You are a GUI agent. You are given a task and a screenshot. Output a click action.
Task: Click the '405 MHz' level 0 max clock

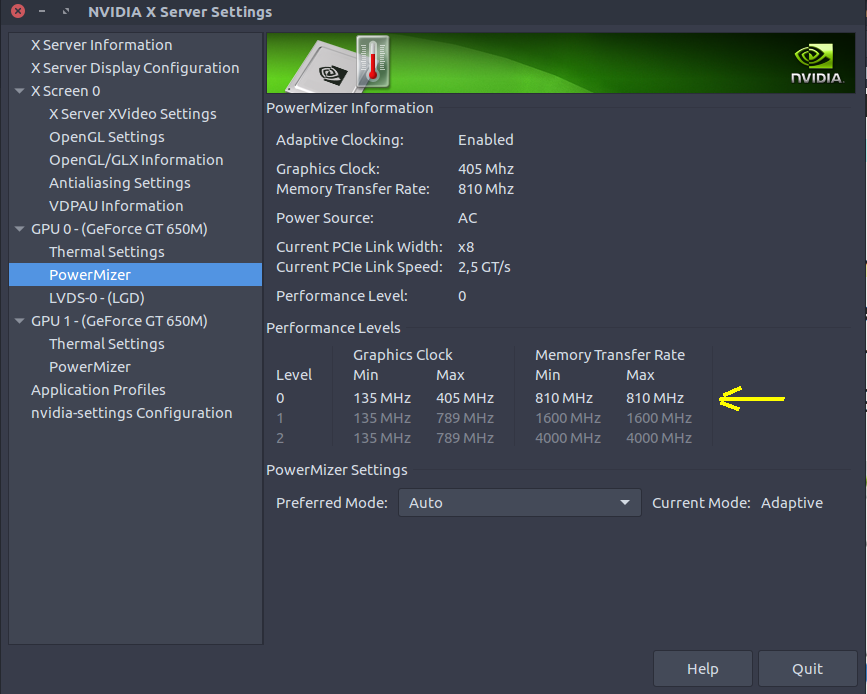(464, 398)
